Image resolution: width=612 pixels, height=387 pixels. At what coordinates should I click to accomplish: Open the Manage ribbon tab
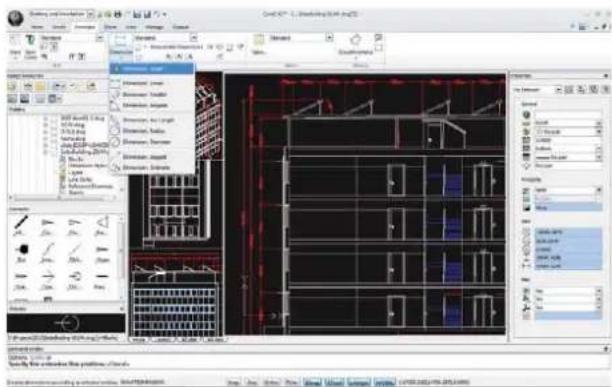click(154, 27)
